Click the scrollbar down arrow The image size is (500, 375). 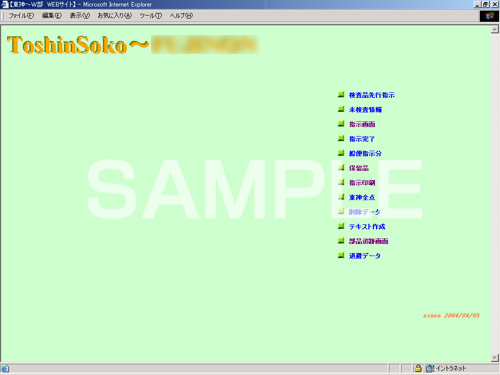tap(495, 358)
